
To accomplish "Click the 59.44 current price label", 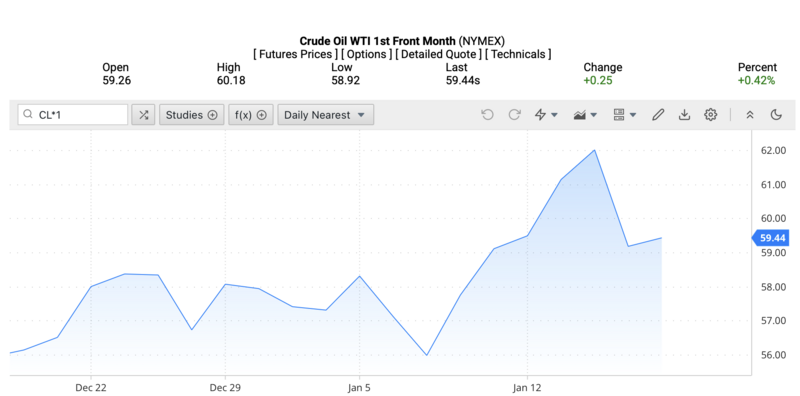I will coord(771,238).
